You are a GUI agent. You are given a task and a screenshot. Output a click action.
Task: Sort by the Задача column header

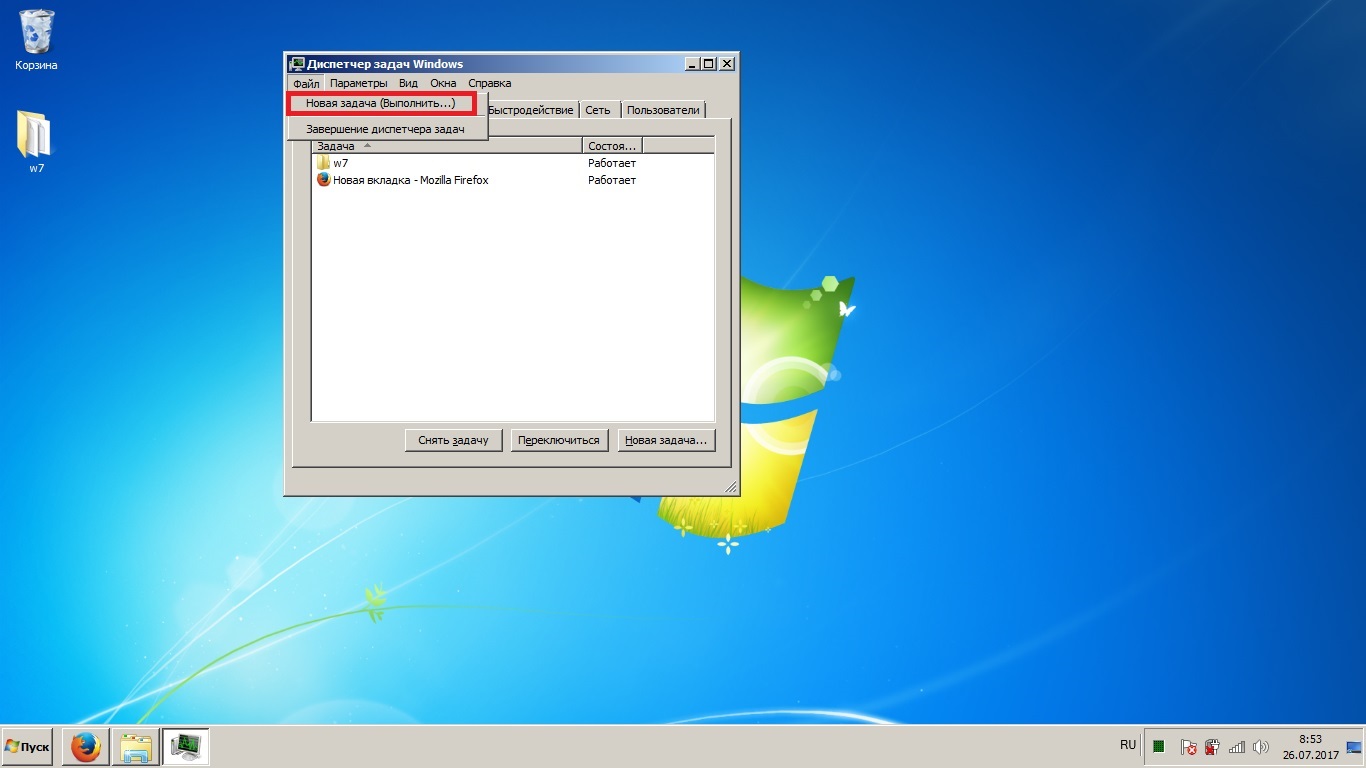click(x=447, y=146)
